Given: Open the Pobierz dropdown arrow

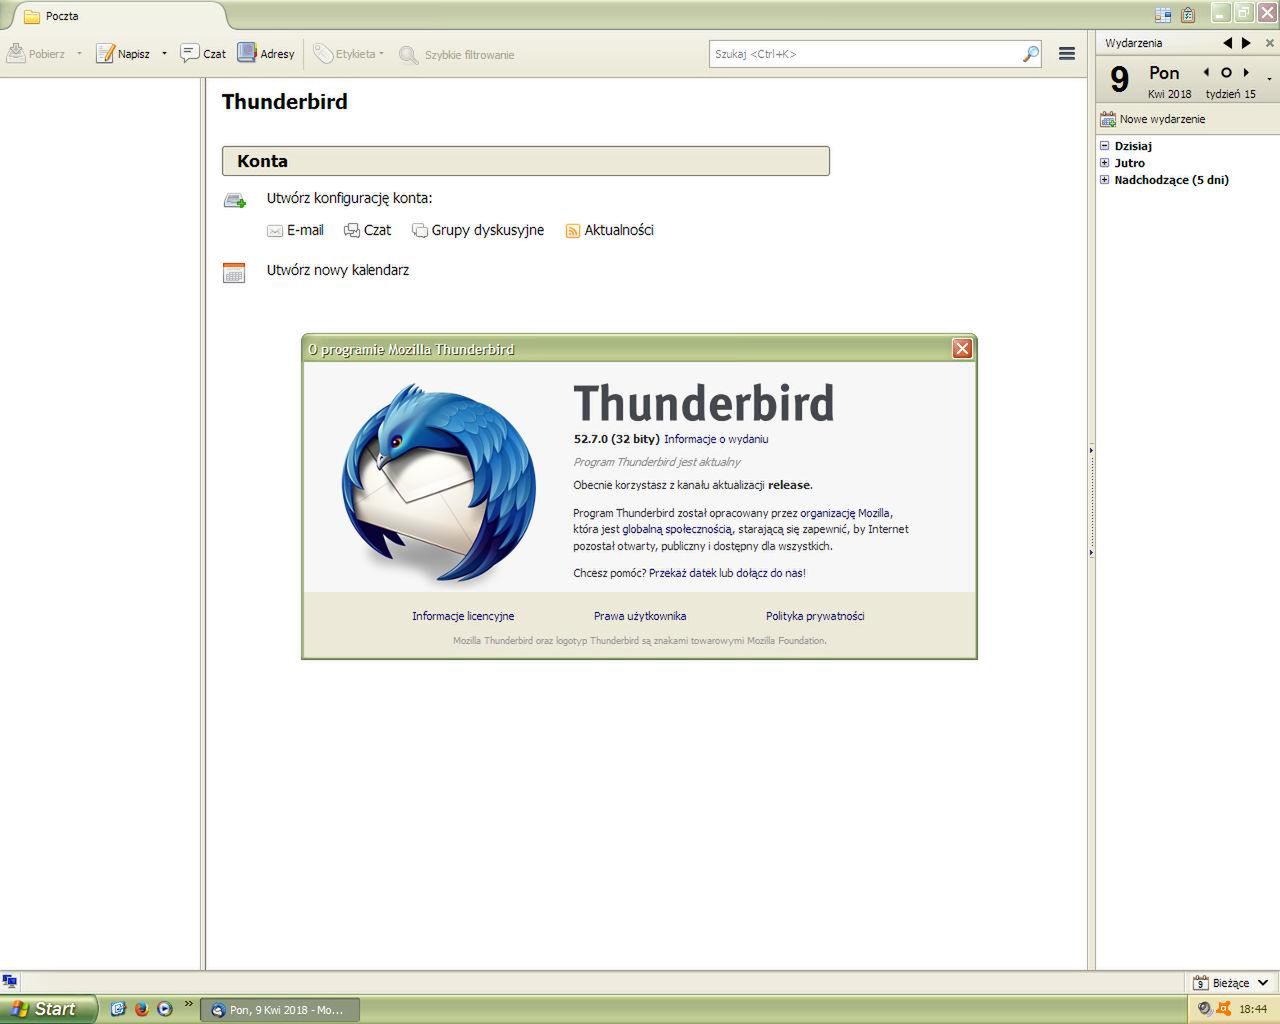Looking at the screenshot, I should (x=79, y=54).
